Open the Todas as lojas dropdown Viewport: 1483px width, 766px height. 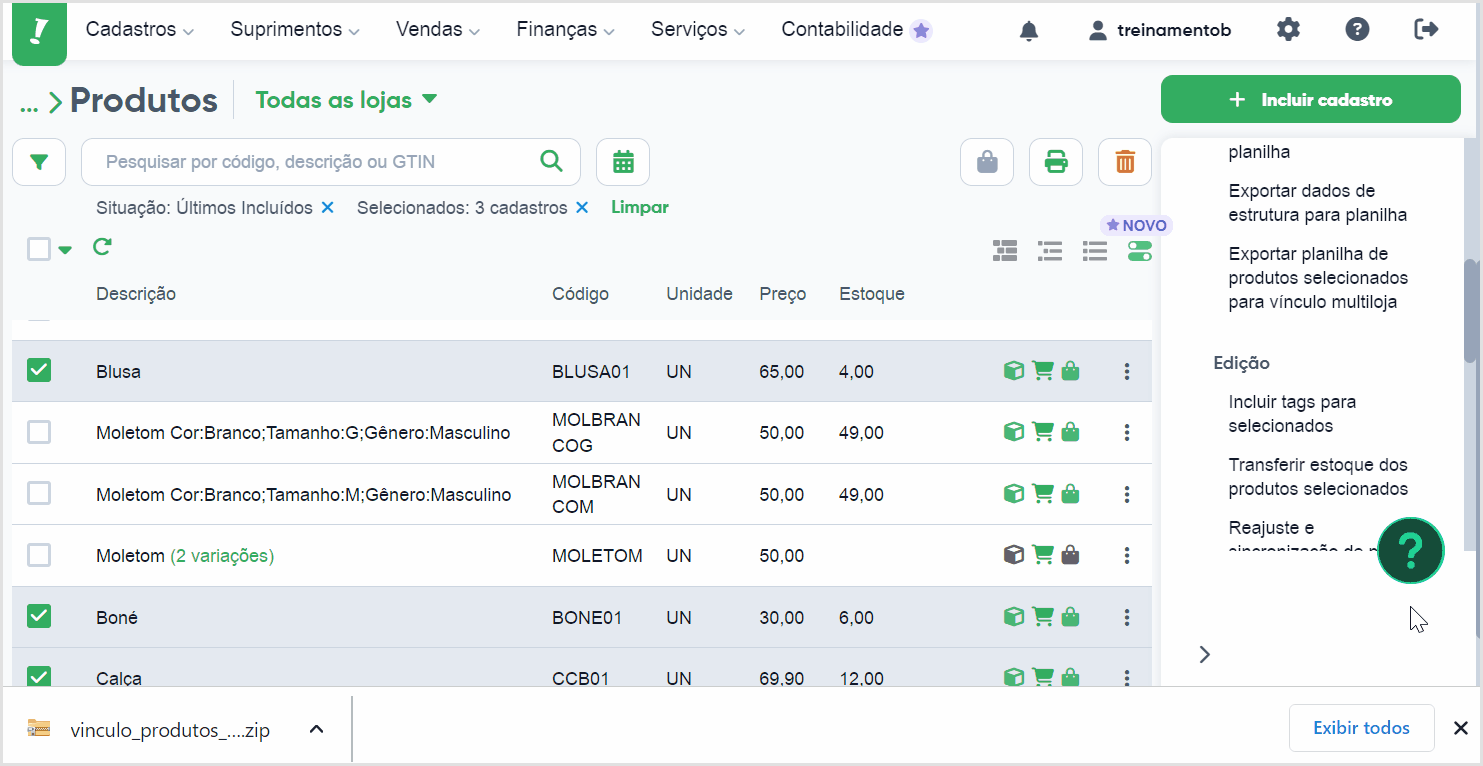(346, 100)
